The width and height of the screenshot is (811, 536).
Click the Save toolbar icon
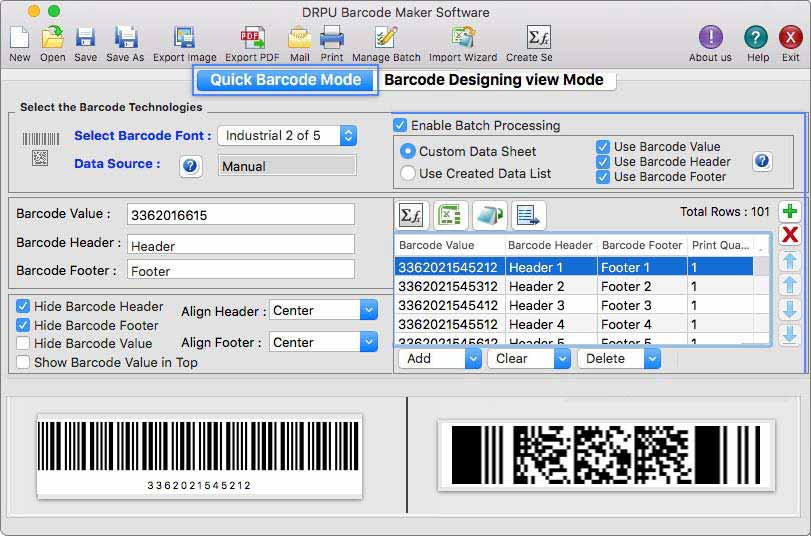[85, 38]
